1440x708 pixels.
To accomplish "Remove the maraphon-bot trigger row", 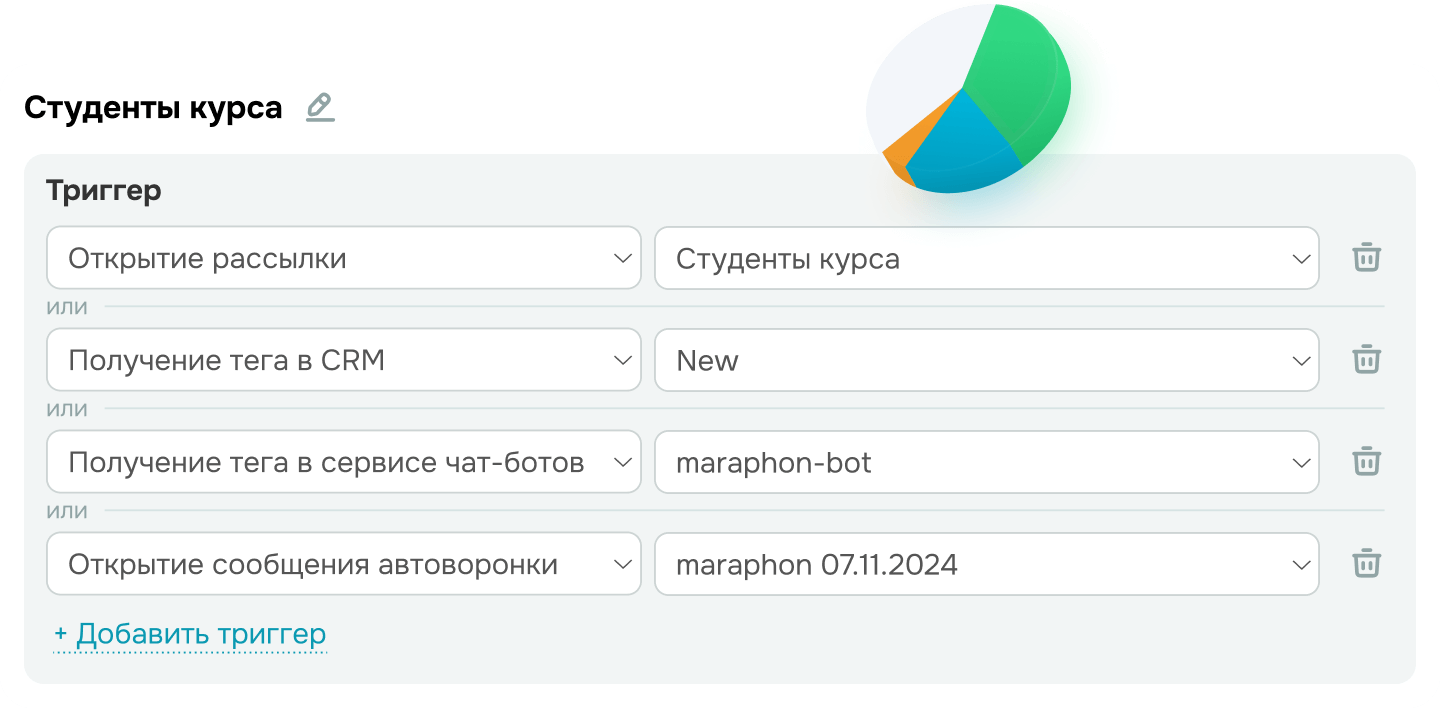I will [1366, 462].
